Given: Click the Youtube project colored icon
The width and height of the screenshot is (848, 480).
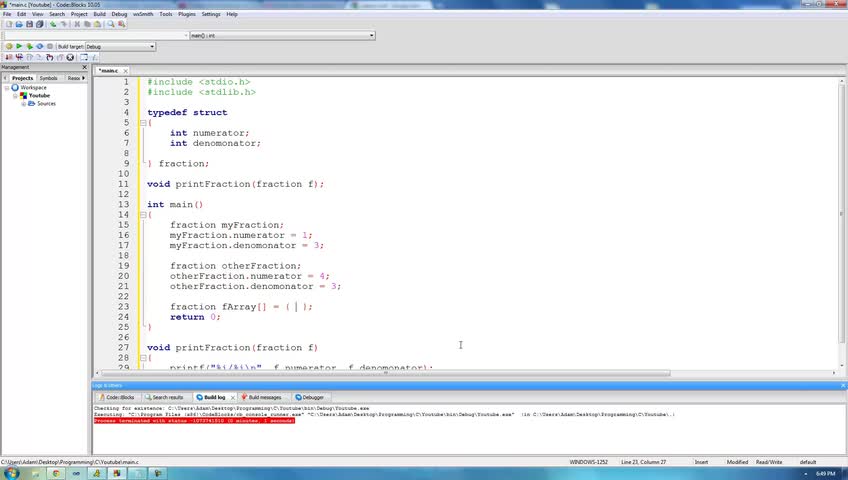Looking at the screenshot, I should tap(23, 95).
